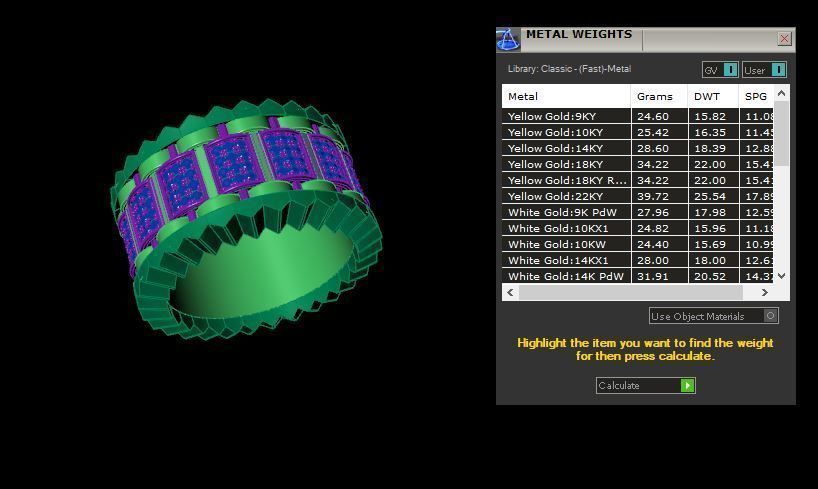Sort by the Metal column header
Screen dimensions: 818x489
[566, 97]
